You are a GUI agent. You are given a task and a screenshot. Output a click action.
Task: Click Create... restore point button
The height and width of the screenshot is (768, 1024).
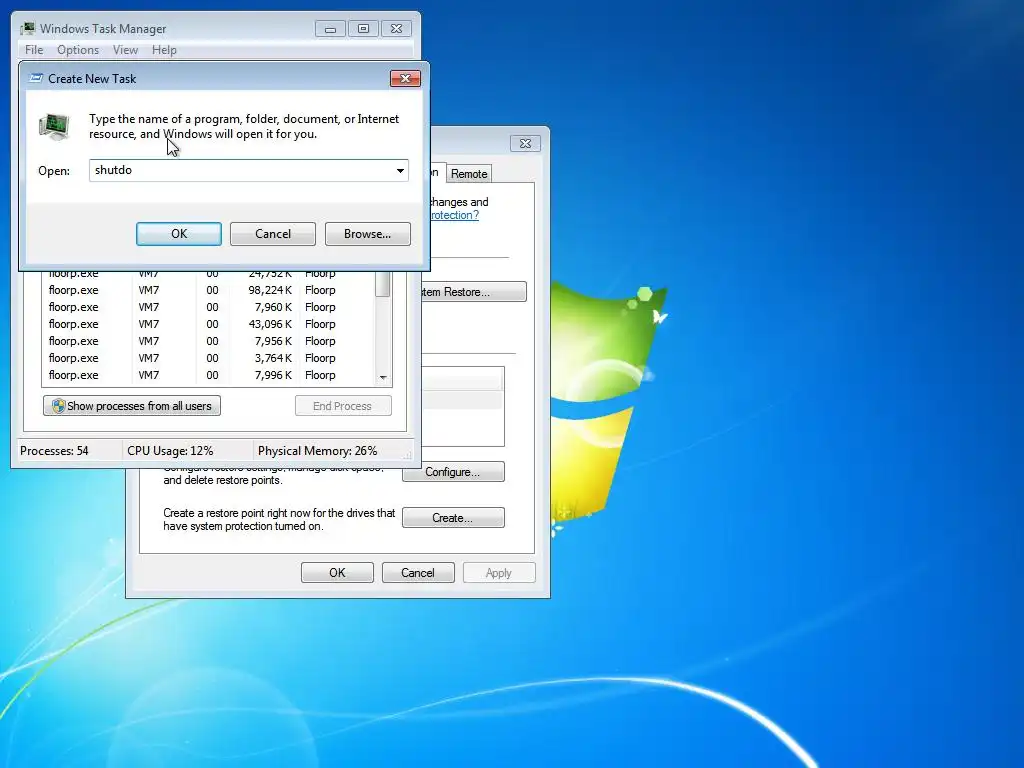tap(453, 517)
